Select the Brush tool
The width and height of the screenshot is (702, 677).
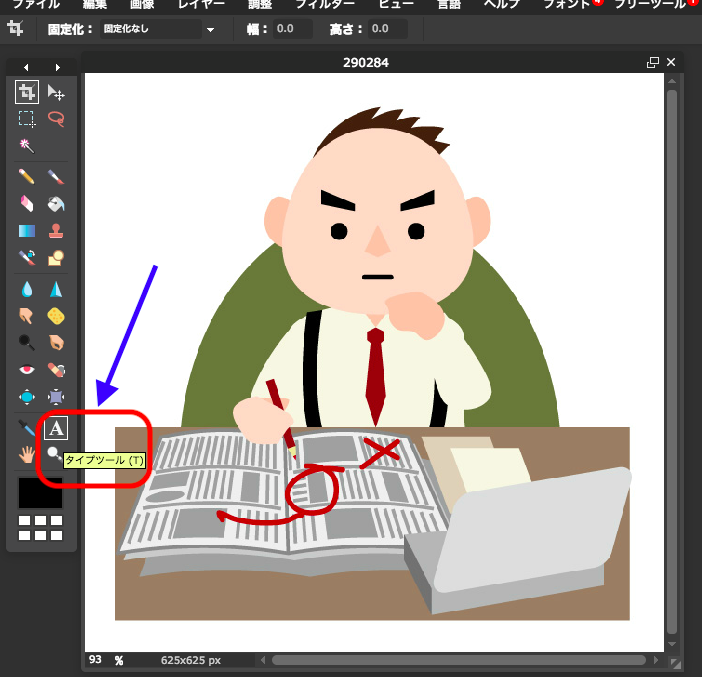(56, 177)
